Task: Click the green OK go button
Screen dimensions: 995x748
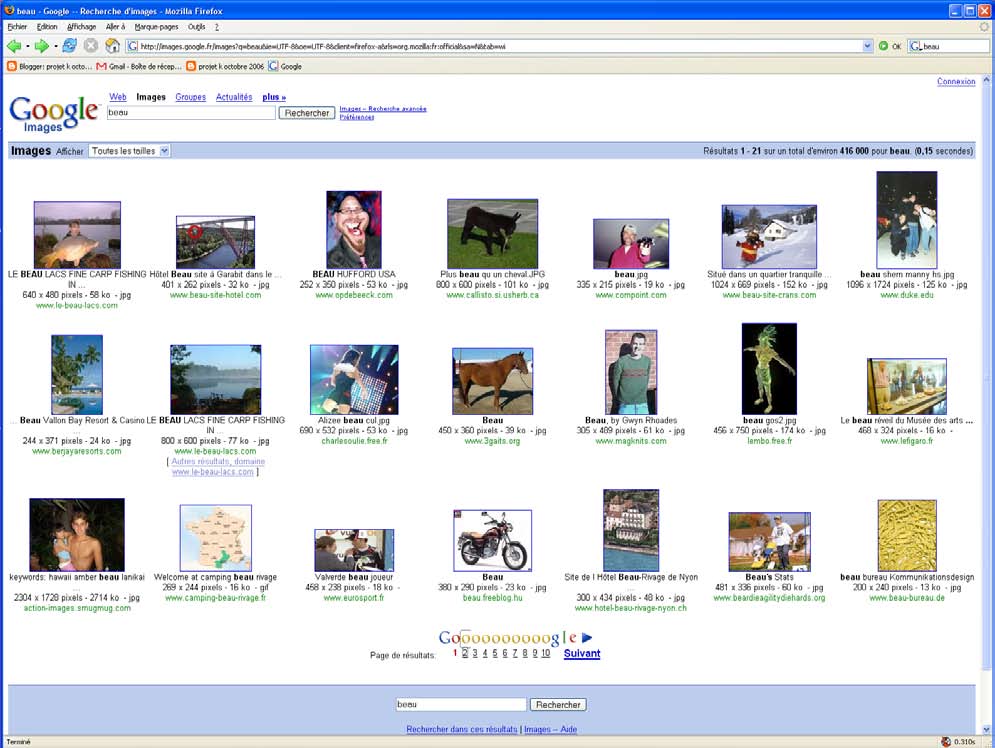Action: [890, 46]
